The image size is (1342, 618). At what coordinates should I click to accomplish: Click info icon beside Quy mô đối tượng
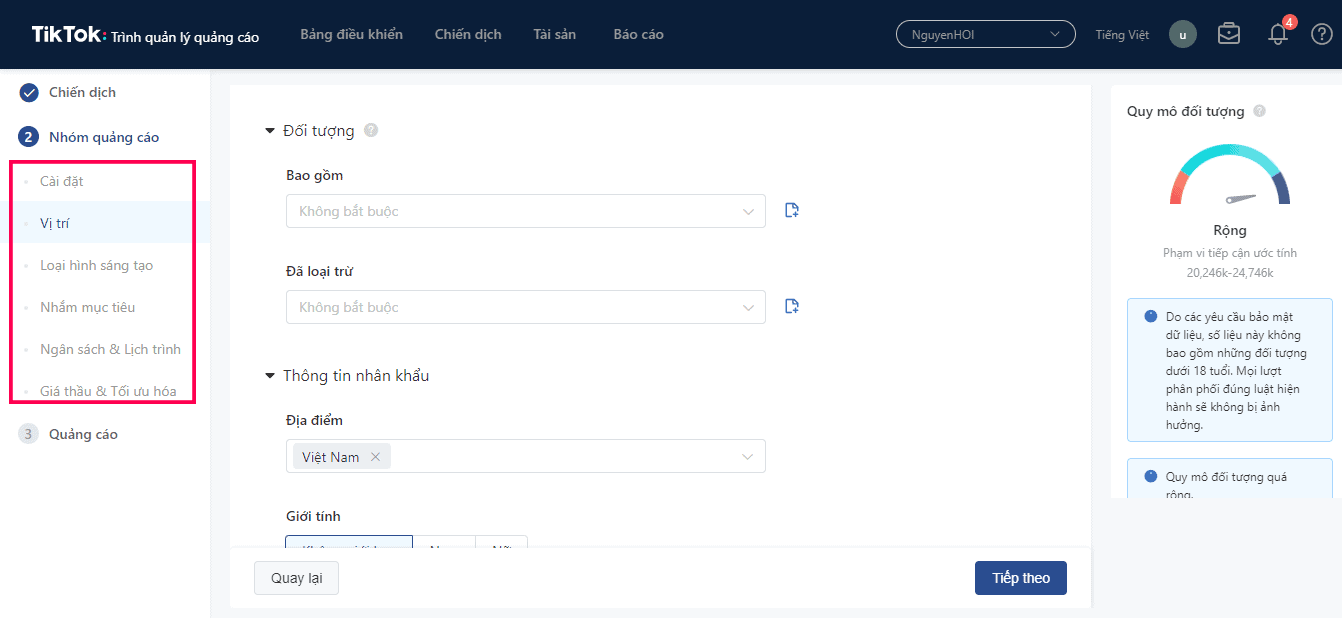pyautogui.click(x=1259, y=111)
